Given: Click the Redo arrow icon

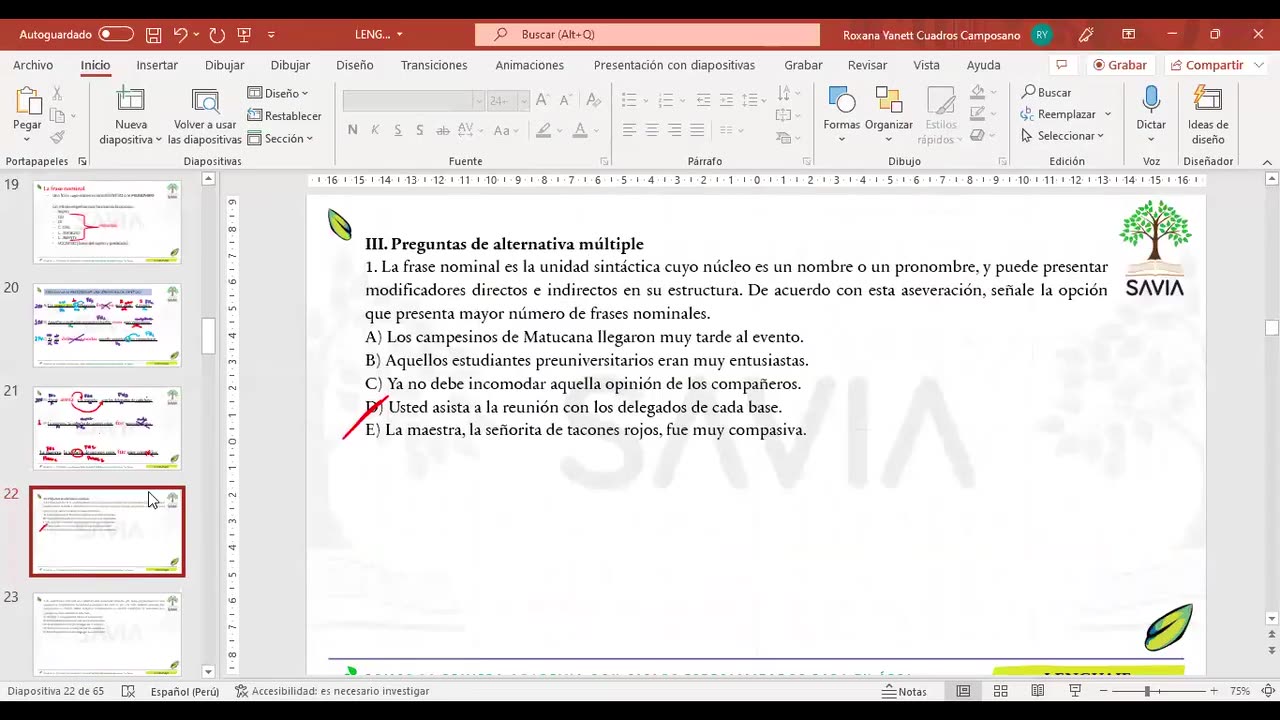Looking at the screenshot, I should pyautogui.click(x=217, y=34).
